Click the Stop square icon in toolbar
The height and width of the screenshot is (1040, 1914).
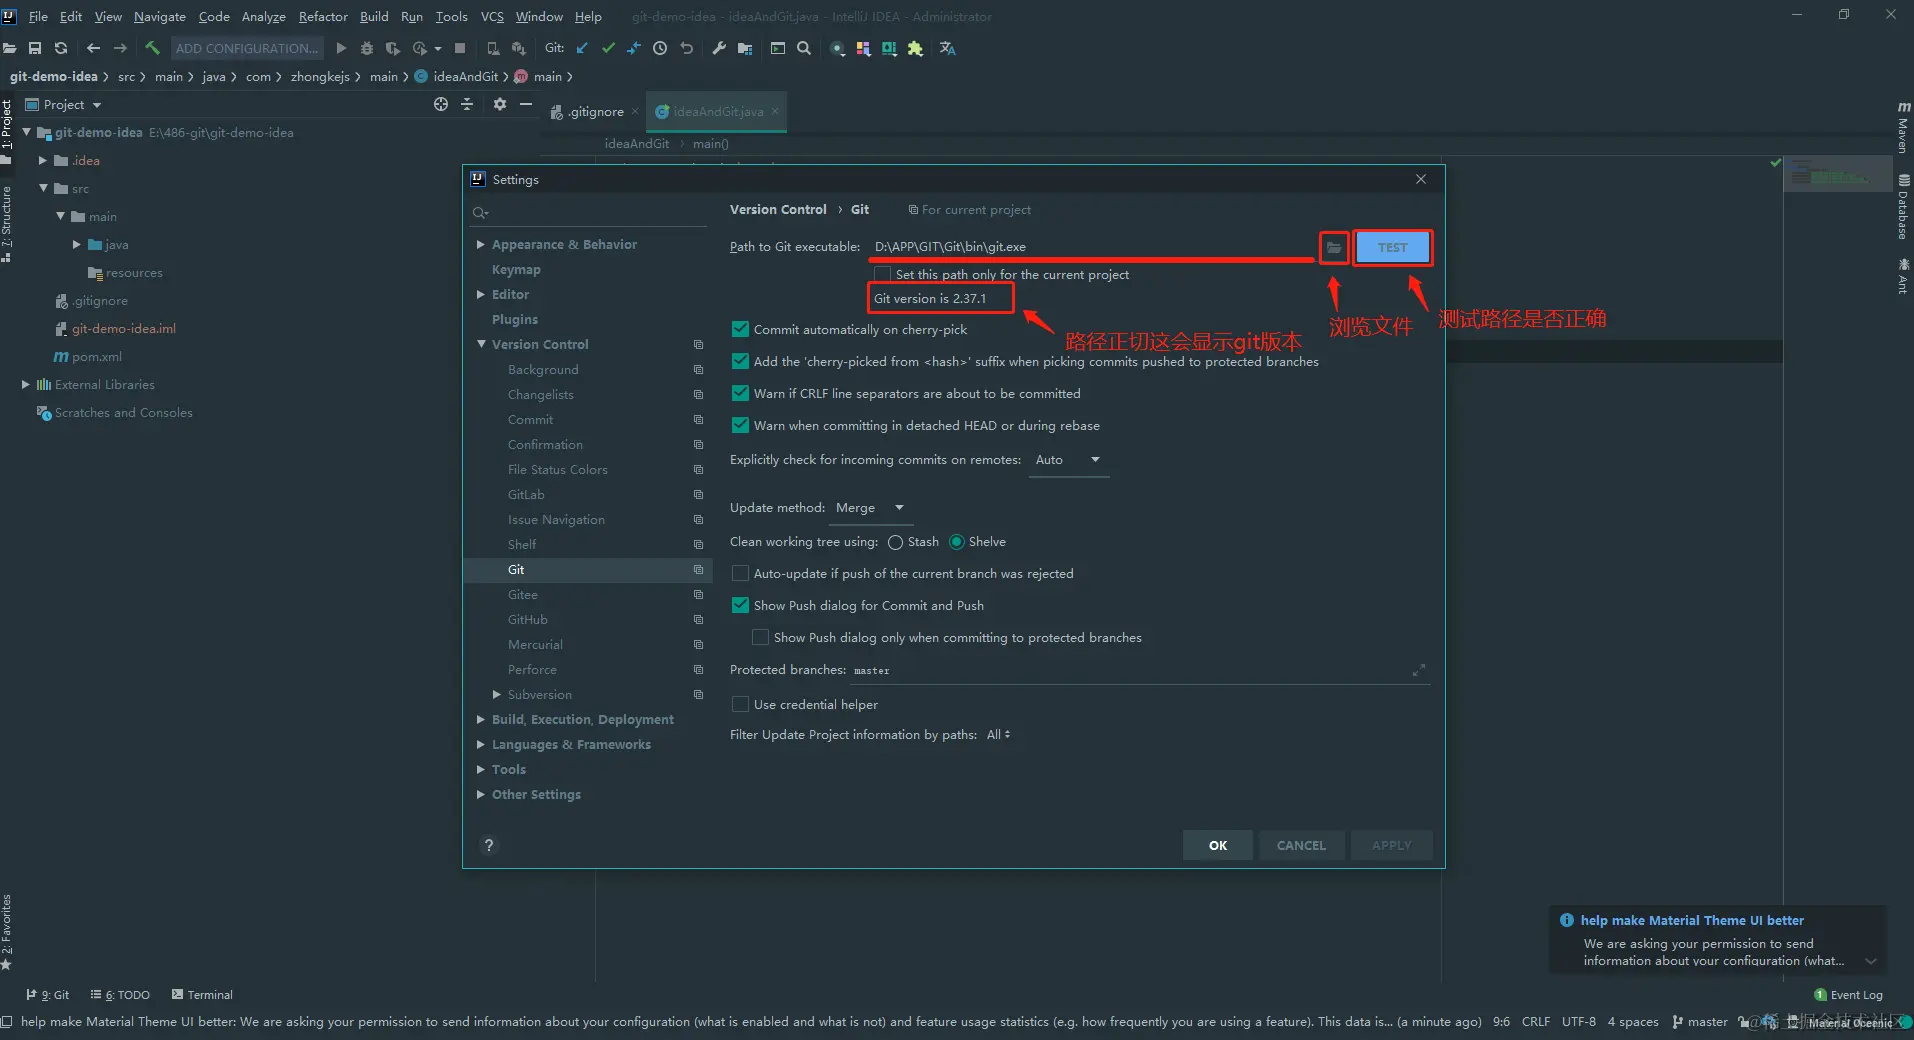tap(460, 48)
